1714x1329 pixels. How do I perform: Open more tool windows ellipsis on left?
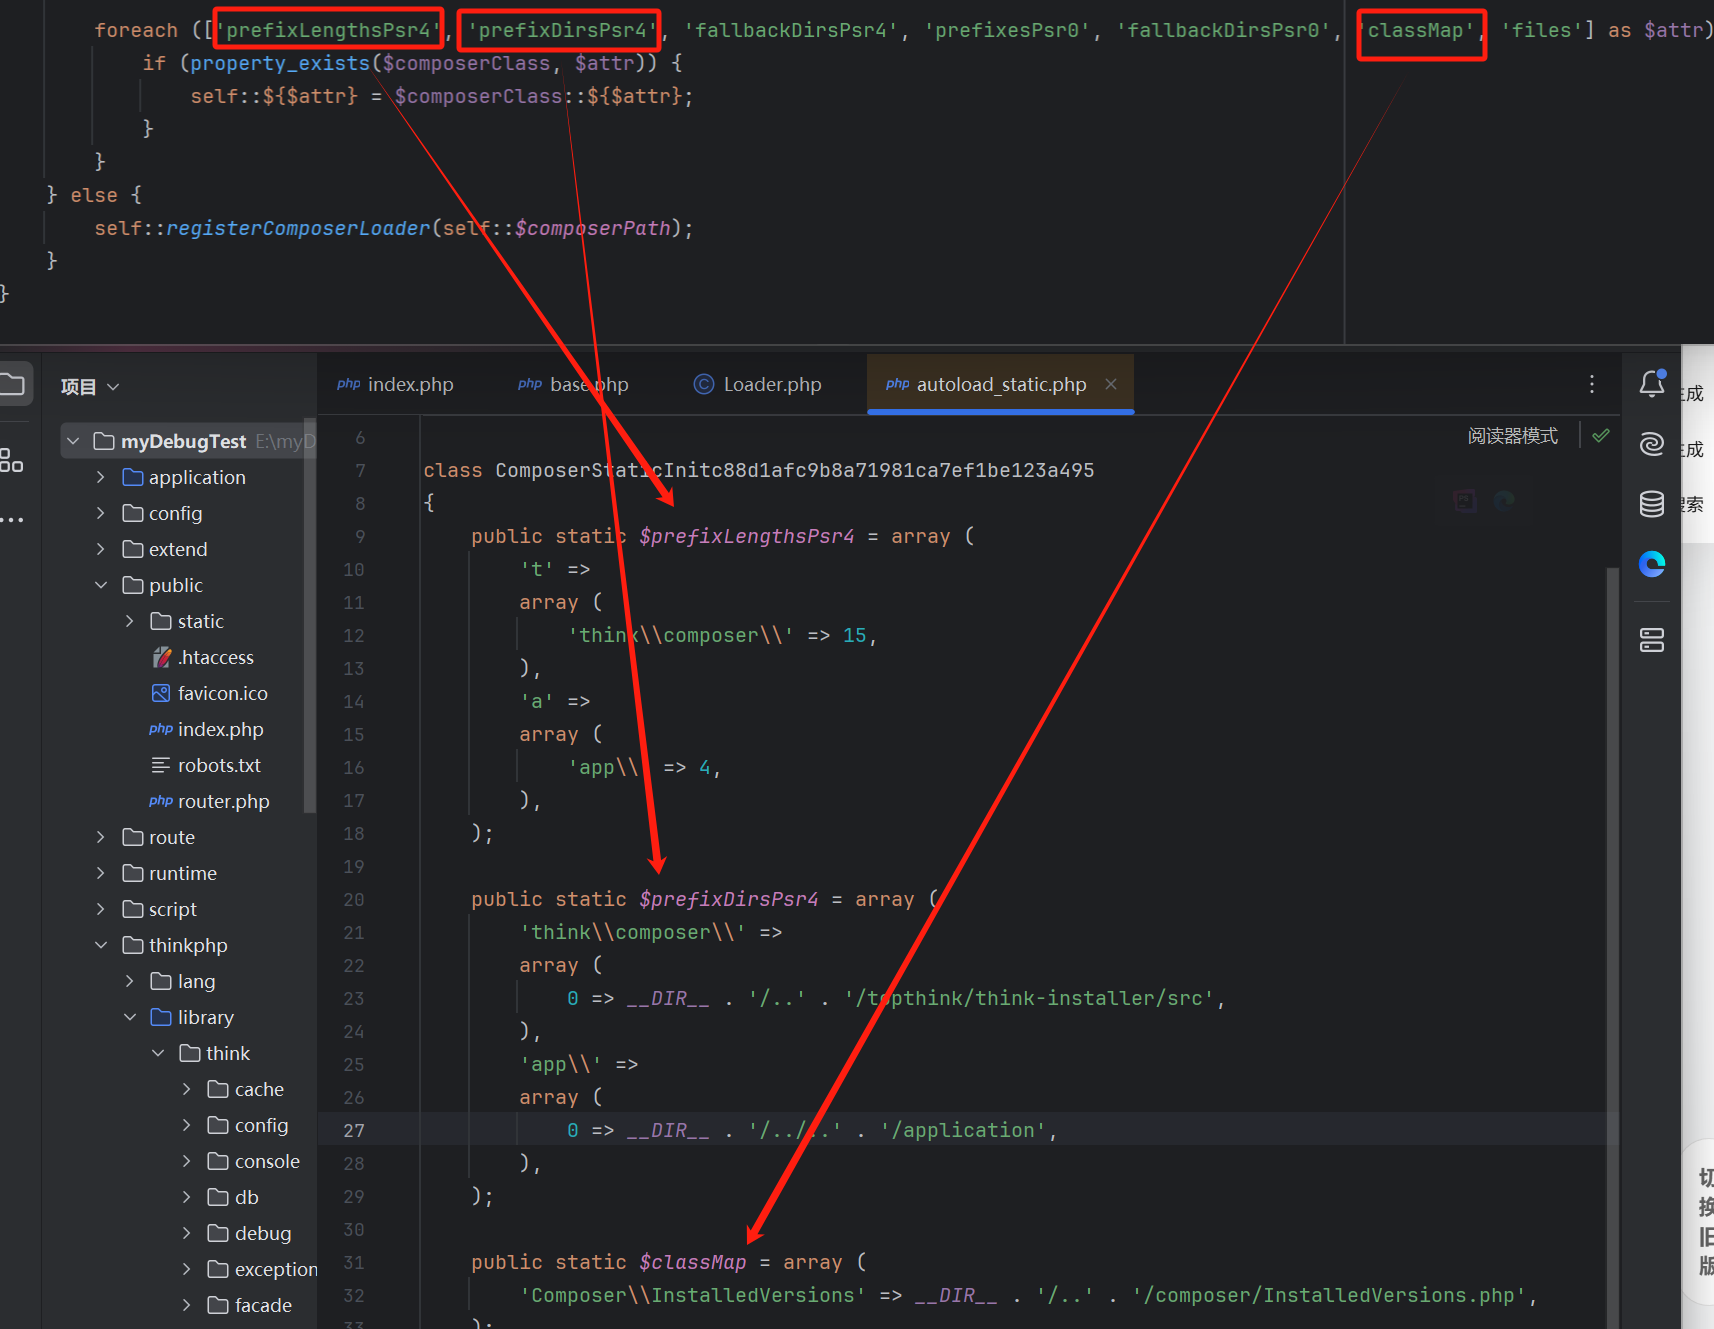[x=12, y=519]
